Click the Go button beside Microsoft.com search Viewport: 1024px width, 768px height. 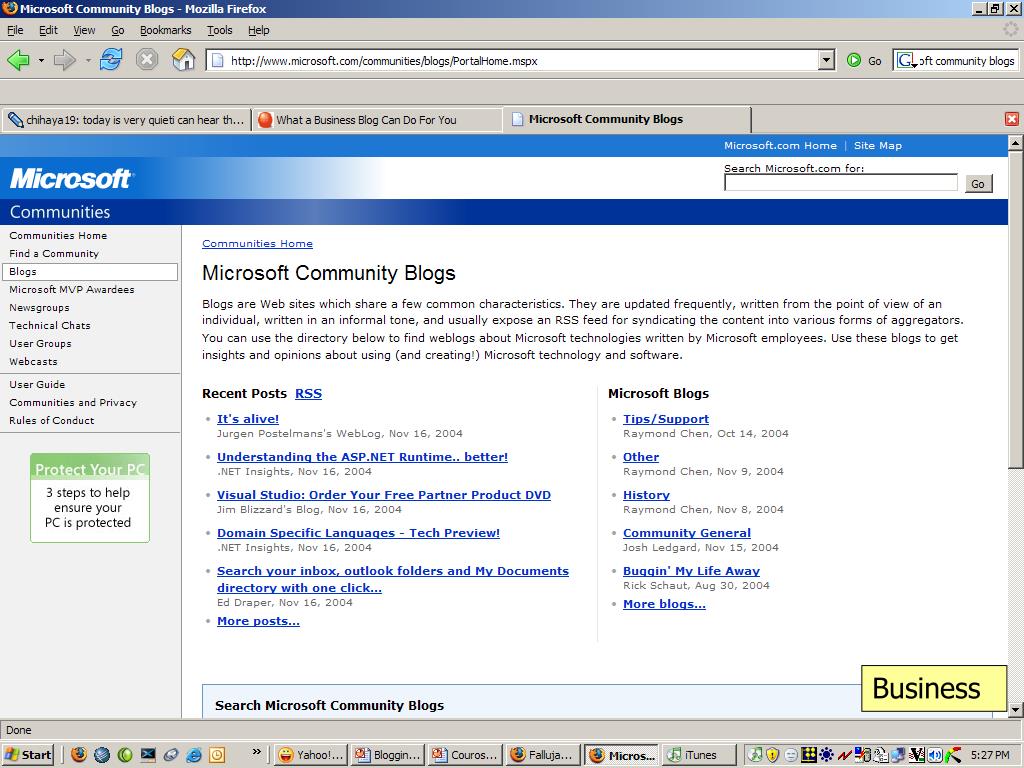tap(978, 184)
